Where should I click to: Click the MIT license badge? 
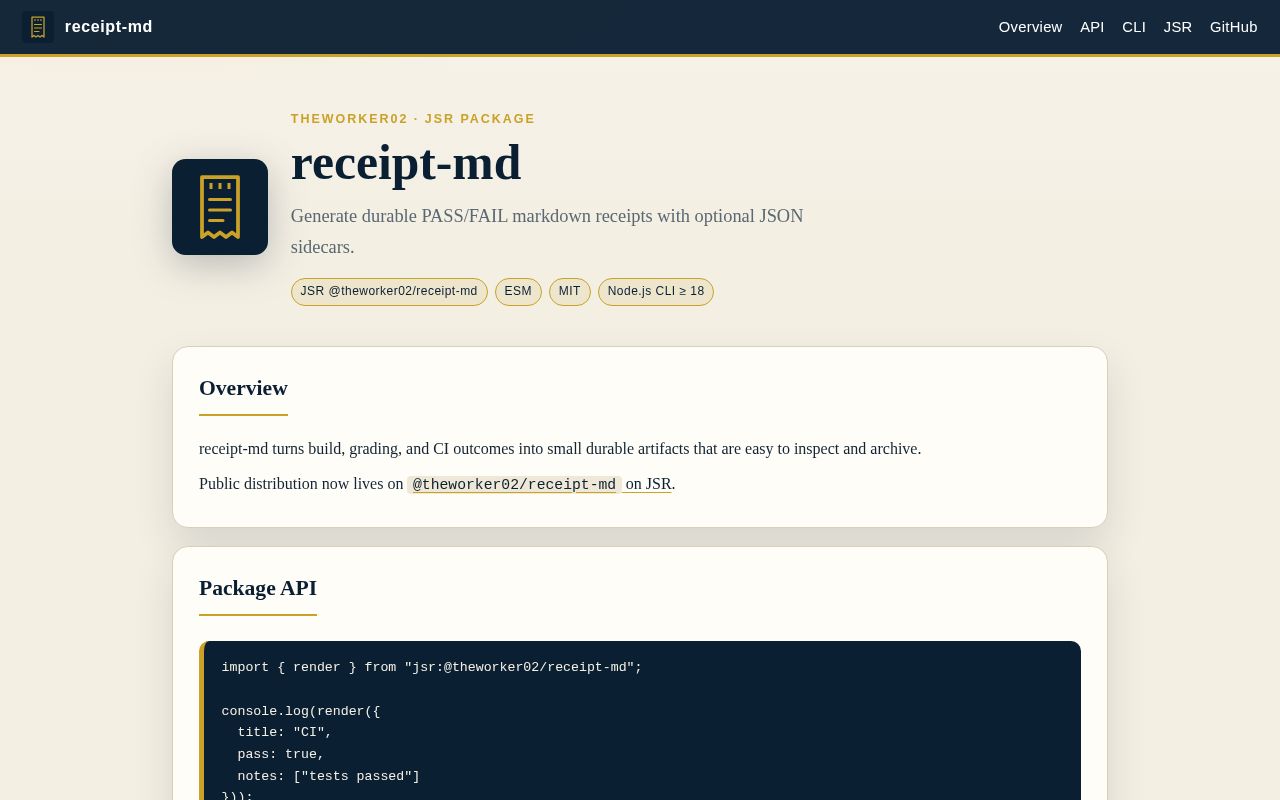pos(570,292)
